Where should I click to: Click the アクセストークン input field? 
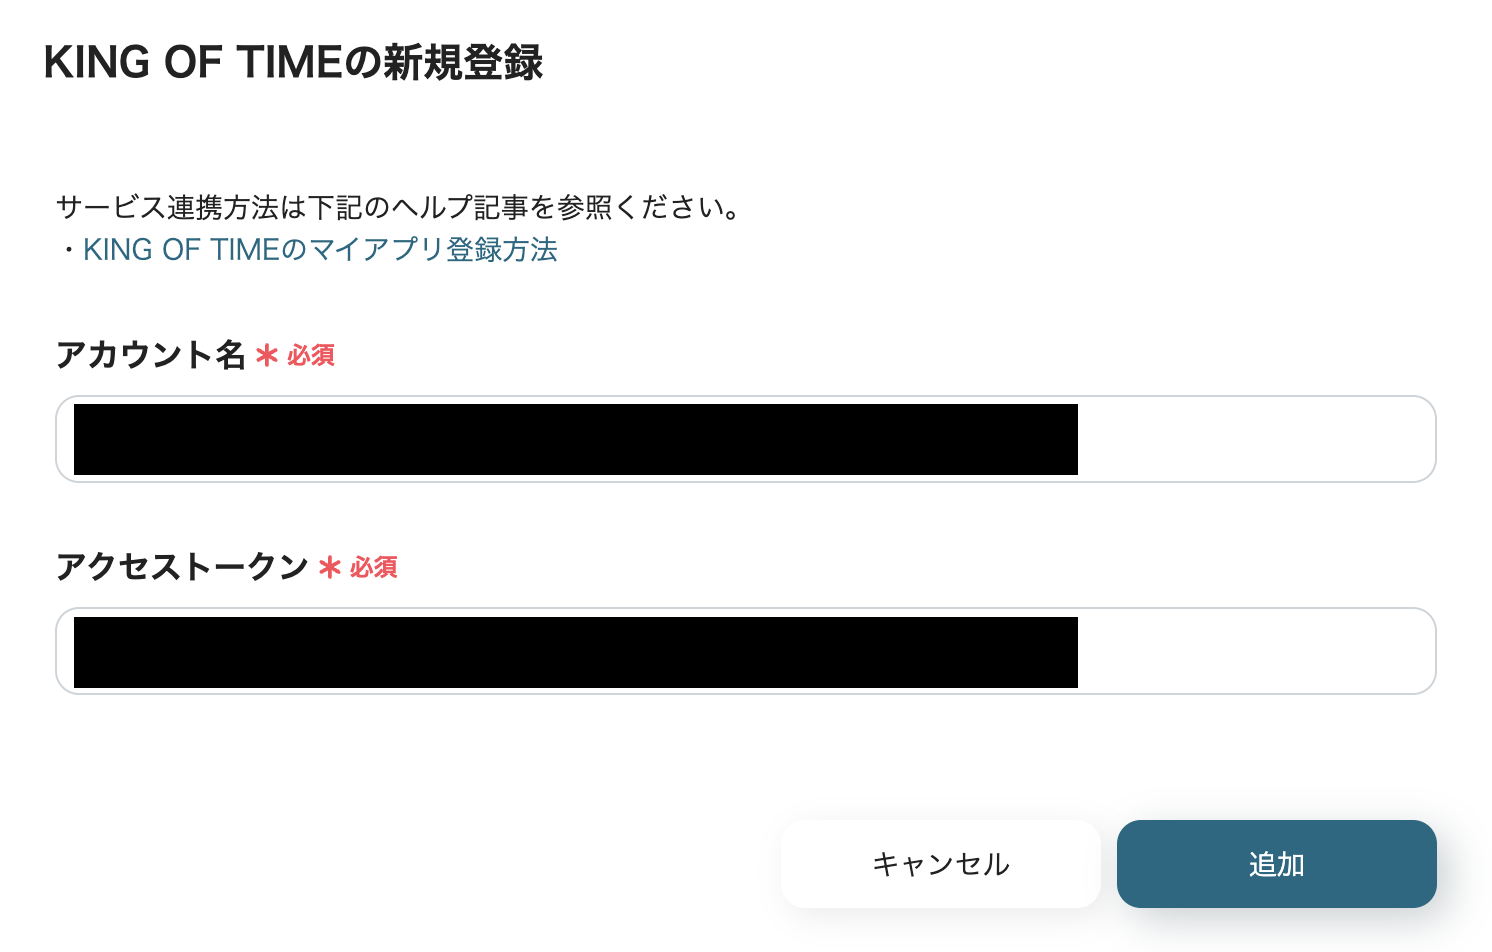coord(746,651)
